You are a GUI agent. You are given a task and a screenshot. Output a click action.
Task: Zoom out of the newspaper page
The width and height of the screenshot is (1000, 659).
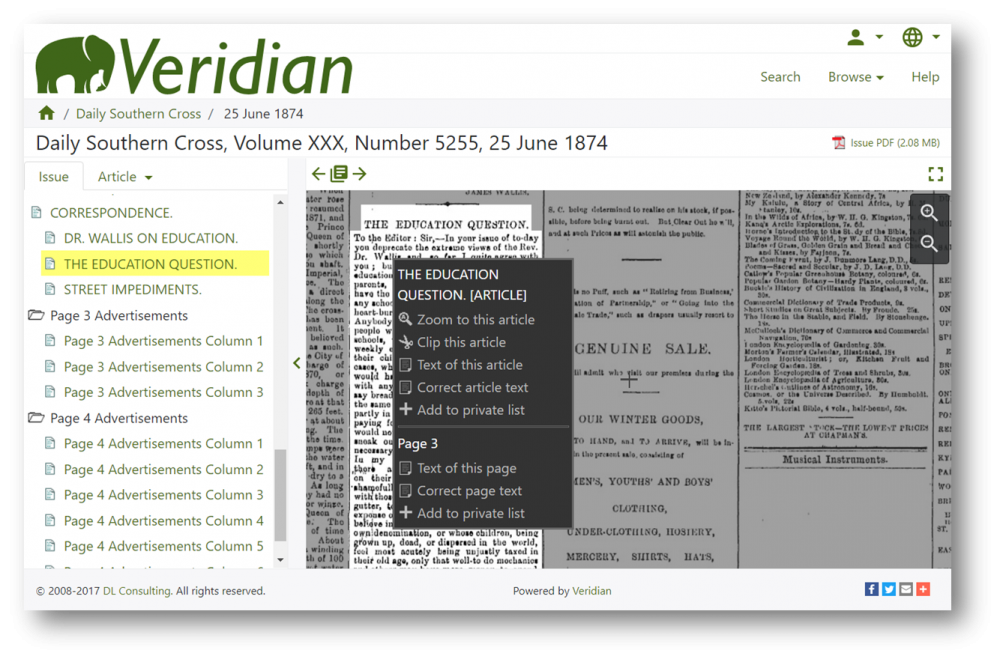[x=929, y=243]
